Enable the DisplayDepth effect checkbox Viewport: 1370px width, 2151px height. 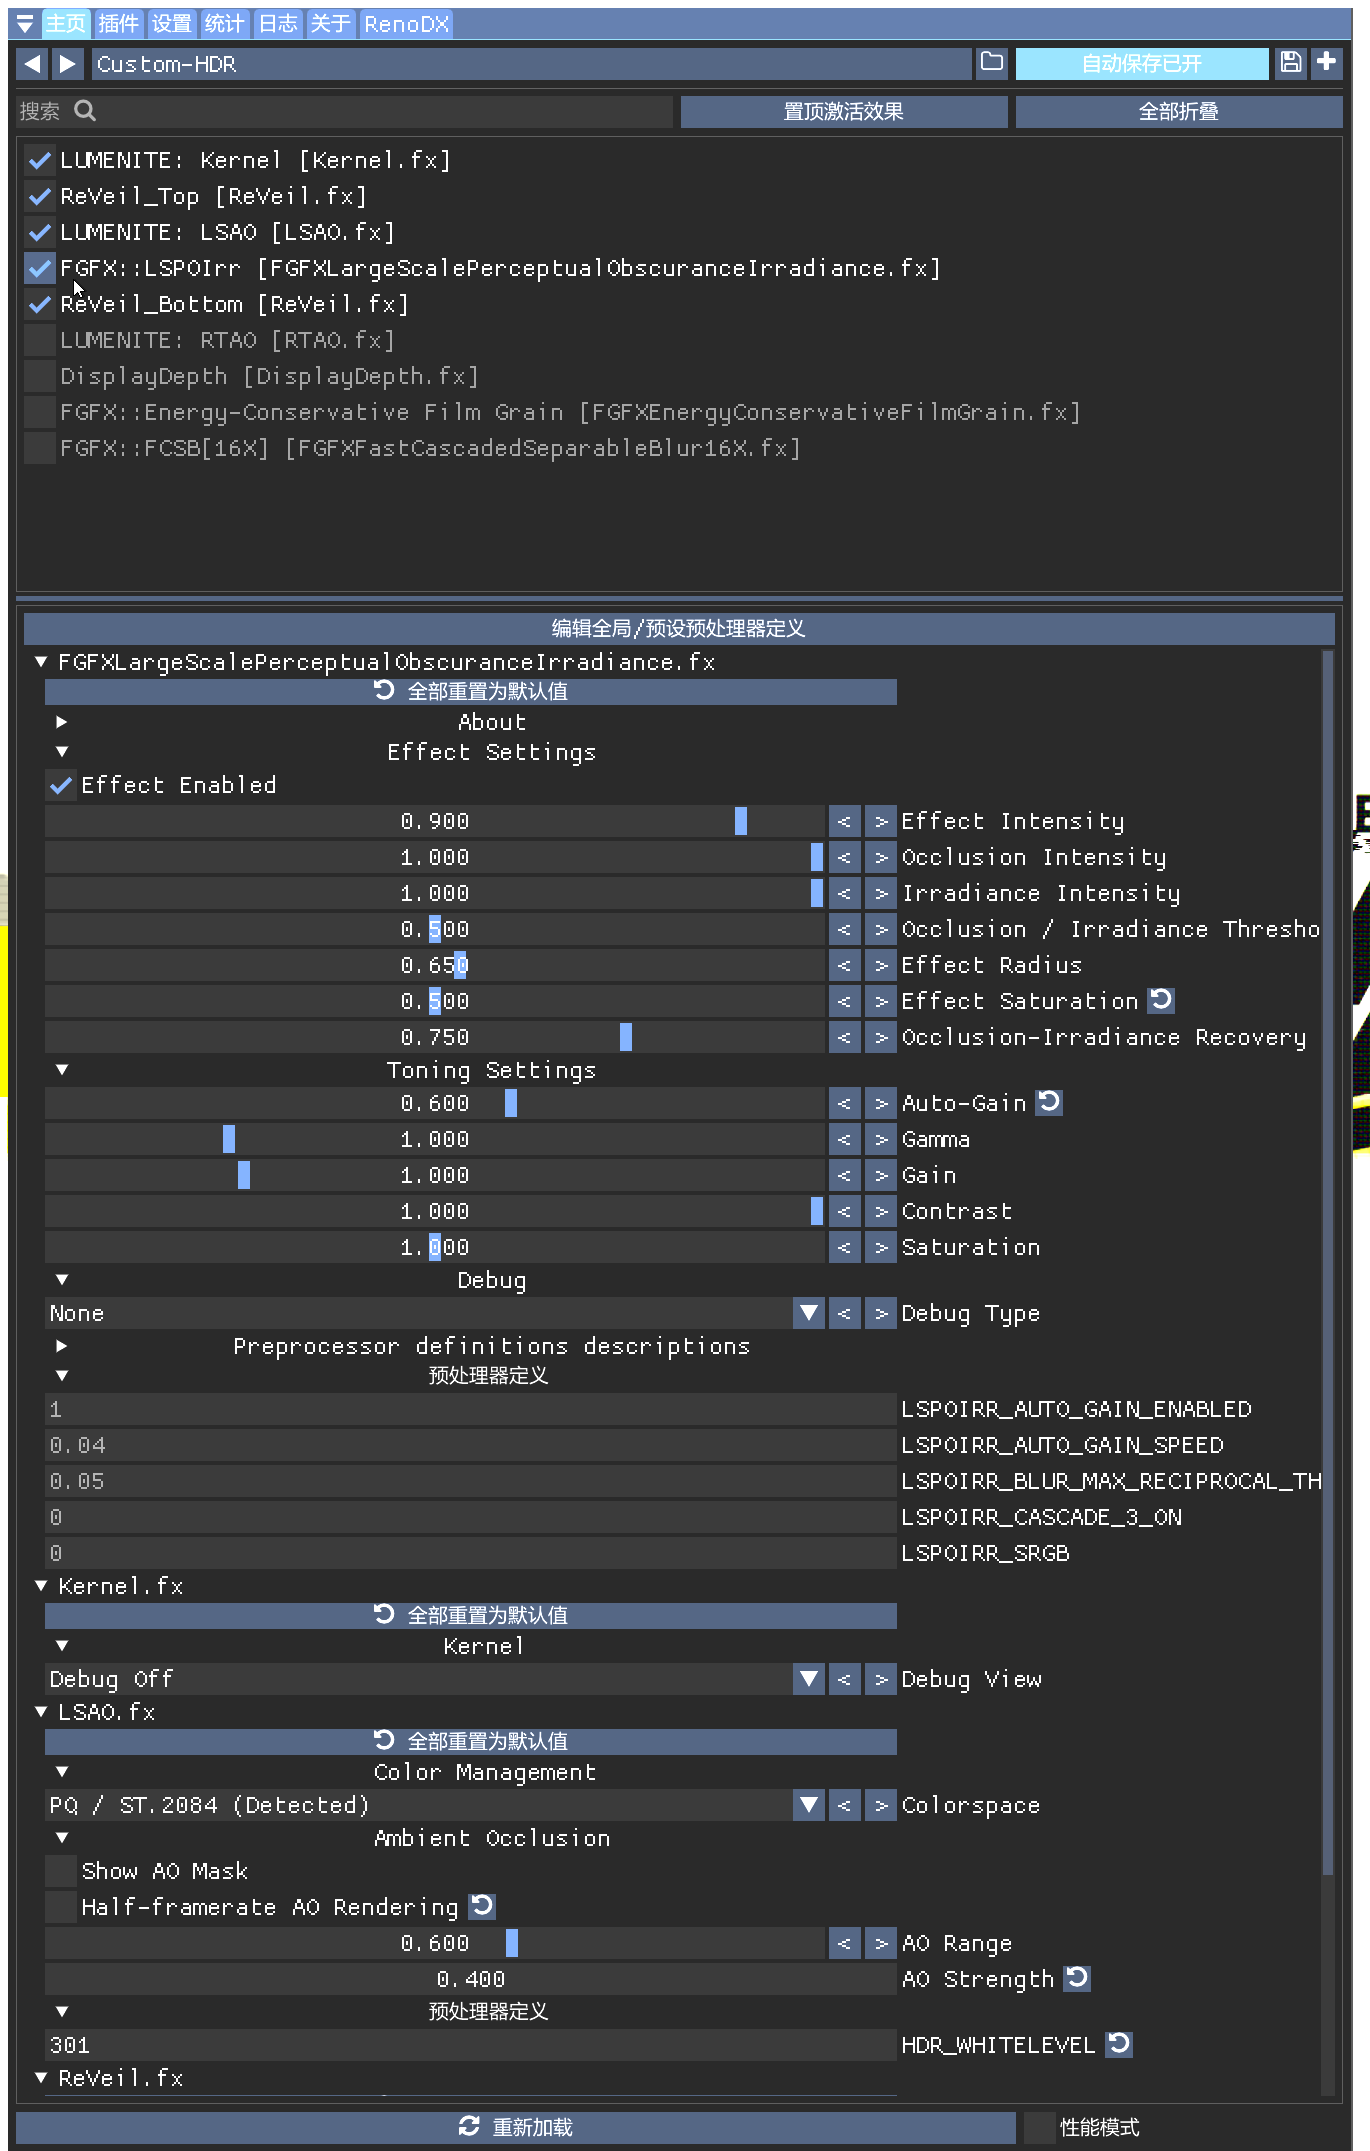40,376
